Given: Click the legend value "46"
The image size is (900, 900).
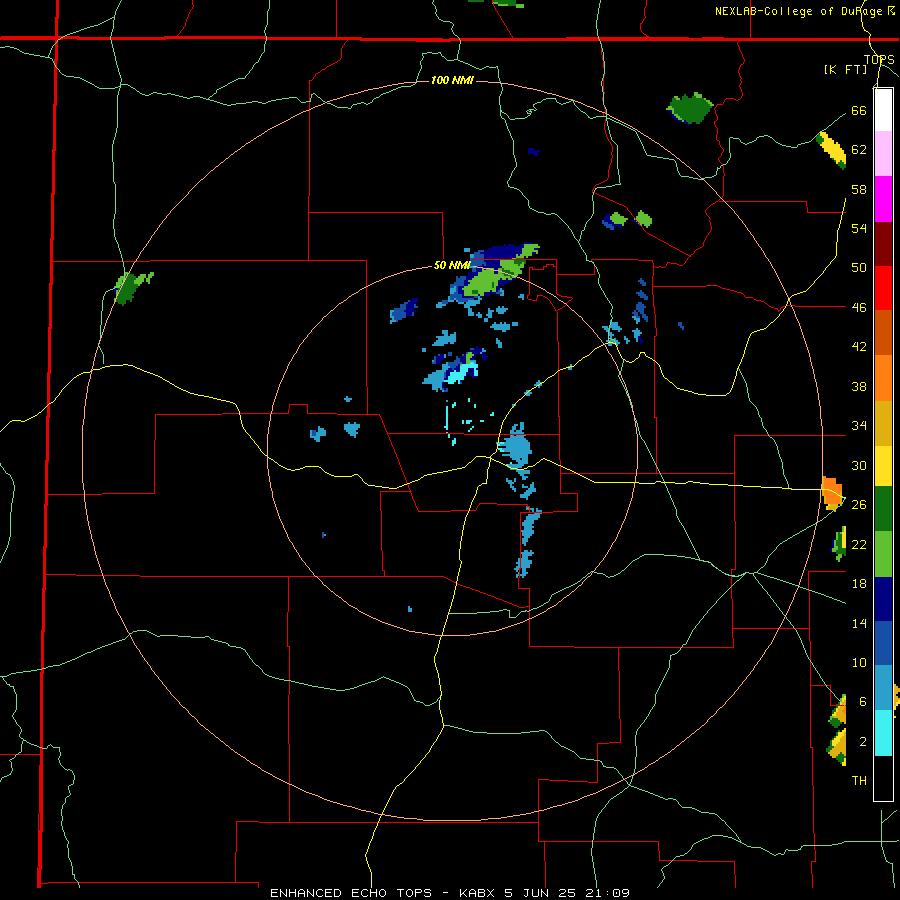Looking at the screenshot, I should pos(859,308).
